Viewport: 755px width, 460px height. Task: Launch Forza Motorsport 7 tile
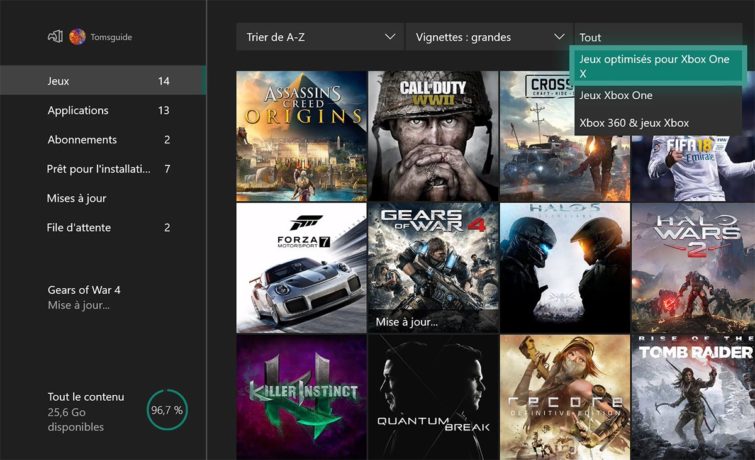[x=301, y=268]
